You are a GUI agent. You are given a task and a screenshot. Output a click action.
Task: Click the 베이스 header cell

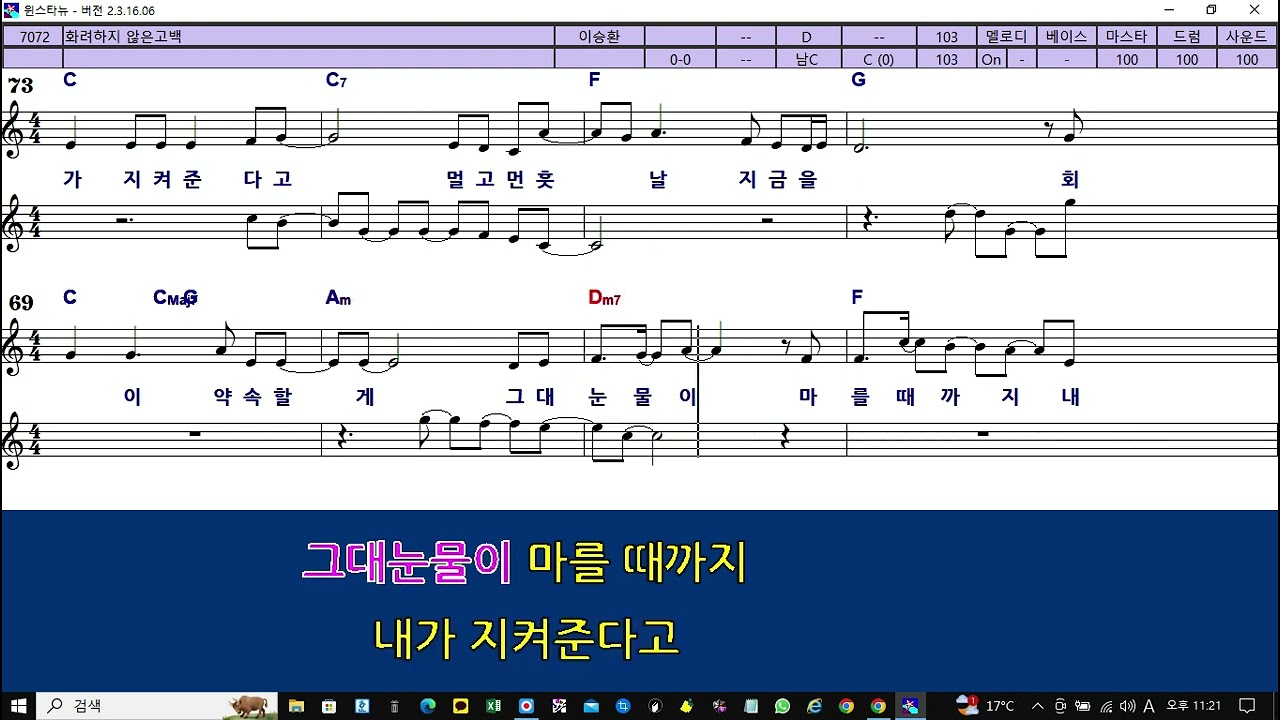1066,36
